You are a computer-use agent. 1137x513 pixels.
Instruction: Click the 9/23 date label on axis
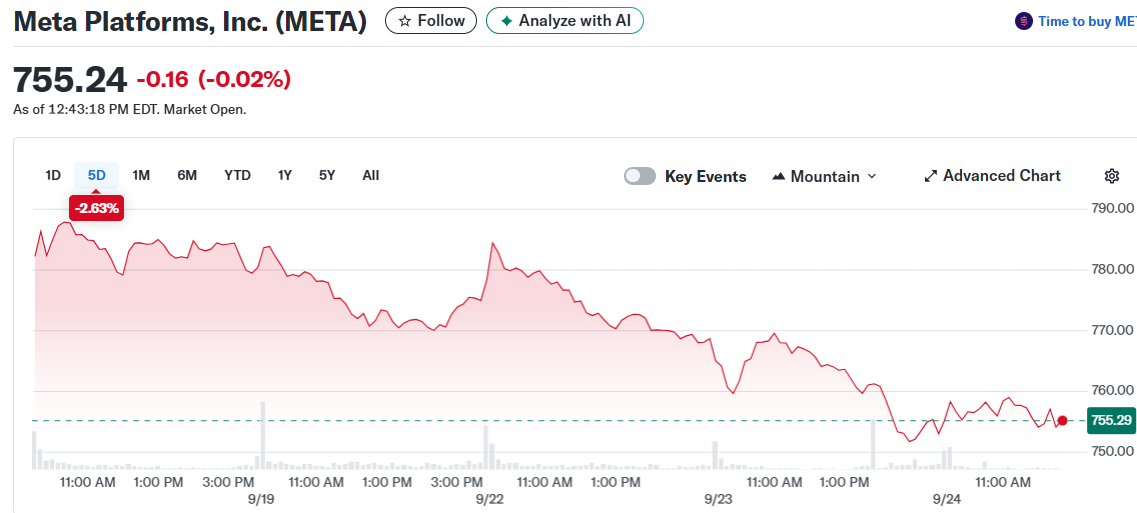point(719,499)
